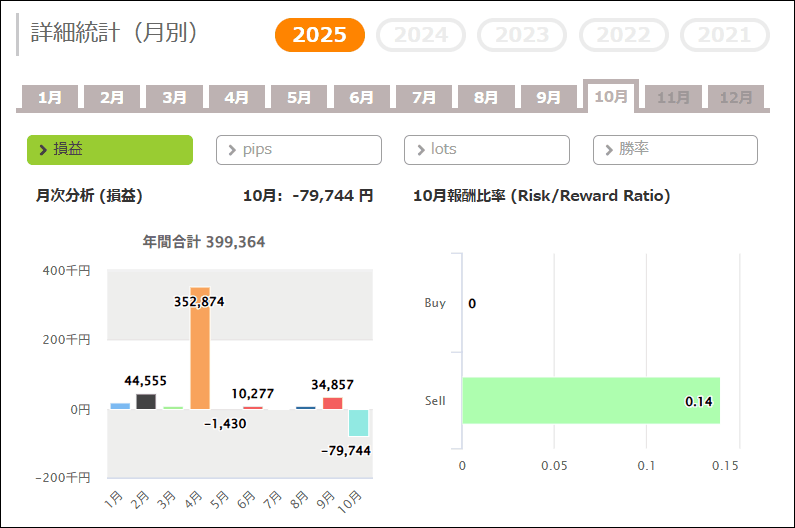
Task: Switch the metric to 勝率
Action: pyautogui.click(x=675, y=150)
